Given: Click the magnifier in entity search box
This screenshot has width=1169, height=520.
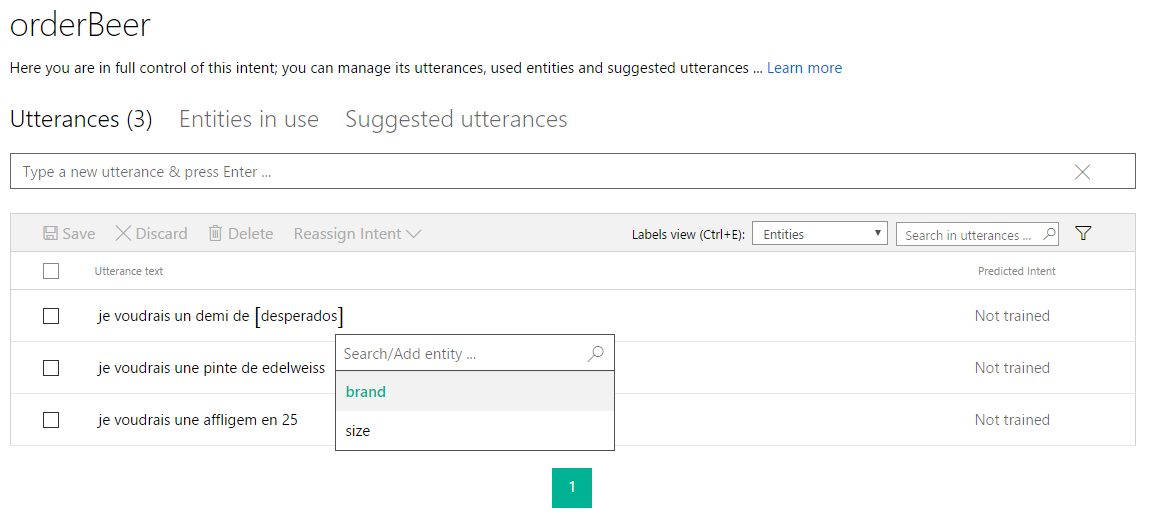Looking at the screenshot, I should (x=595, y=354).
